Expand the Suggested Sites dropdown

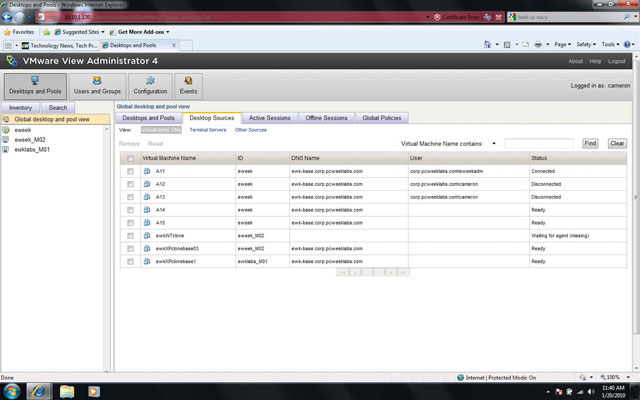pos(103,32)
